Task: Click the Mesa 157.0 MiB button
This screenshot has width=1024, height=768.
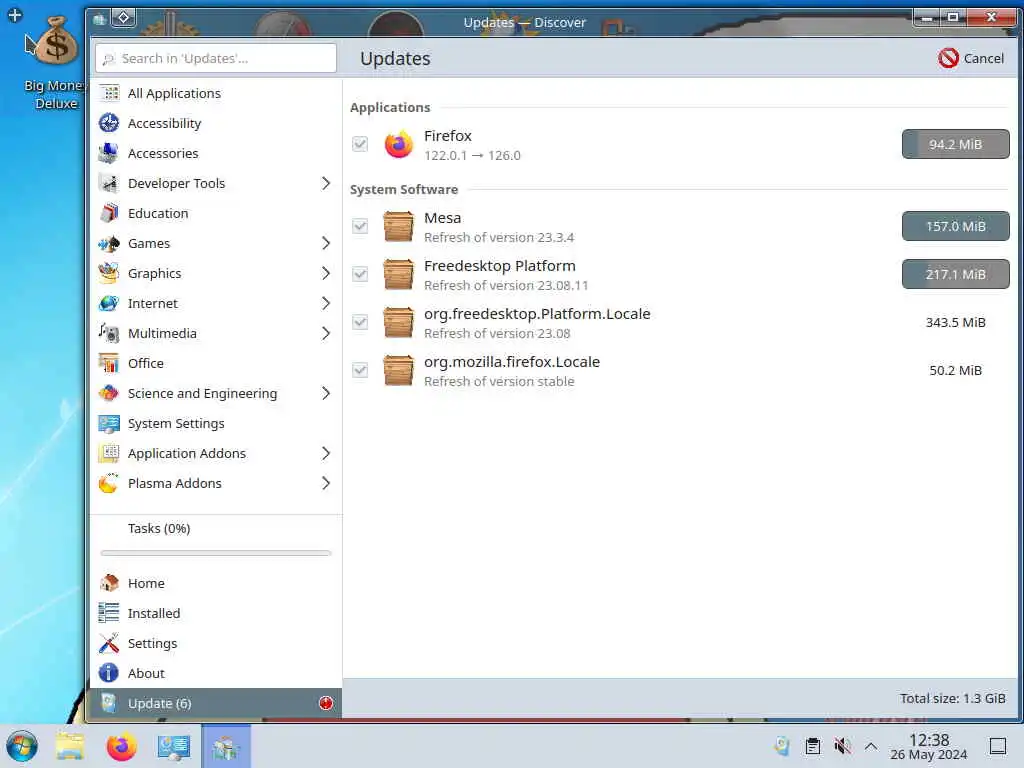Action: (x=955, y=227)
